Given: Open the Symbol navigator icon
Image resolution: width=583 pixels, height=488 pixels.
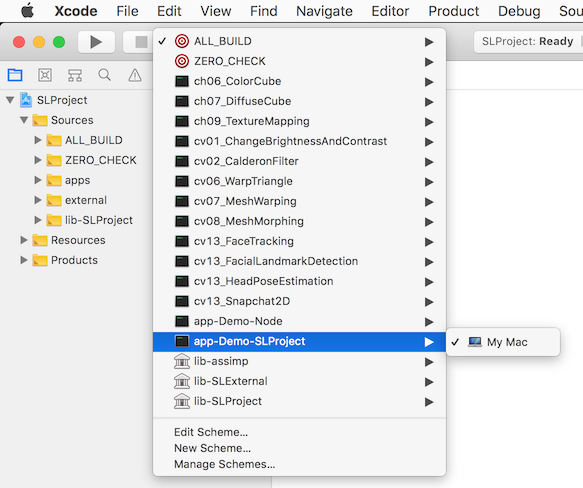Looking at the screenshot, I should point(75,75).
